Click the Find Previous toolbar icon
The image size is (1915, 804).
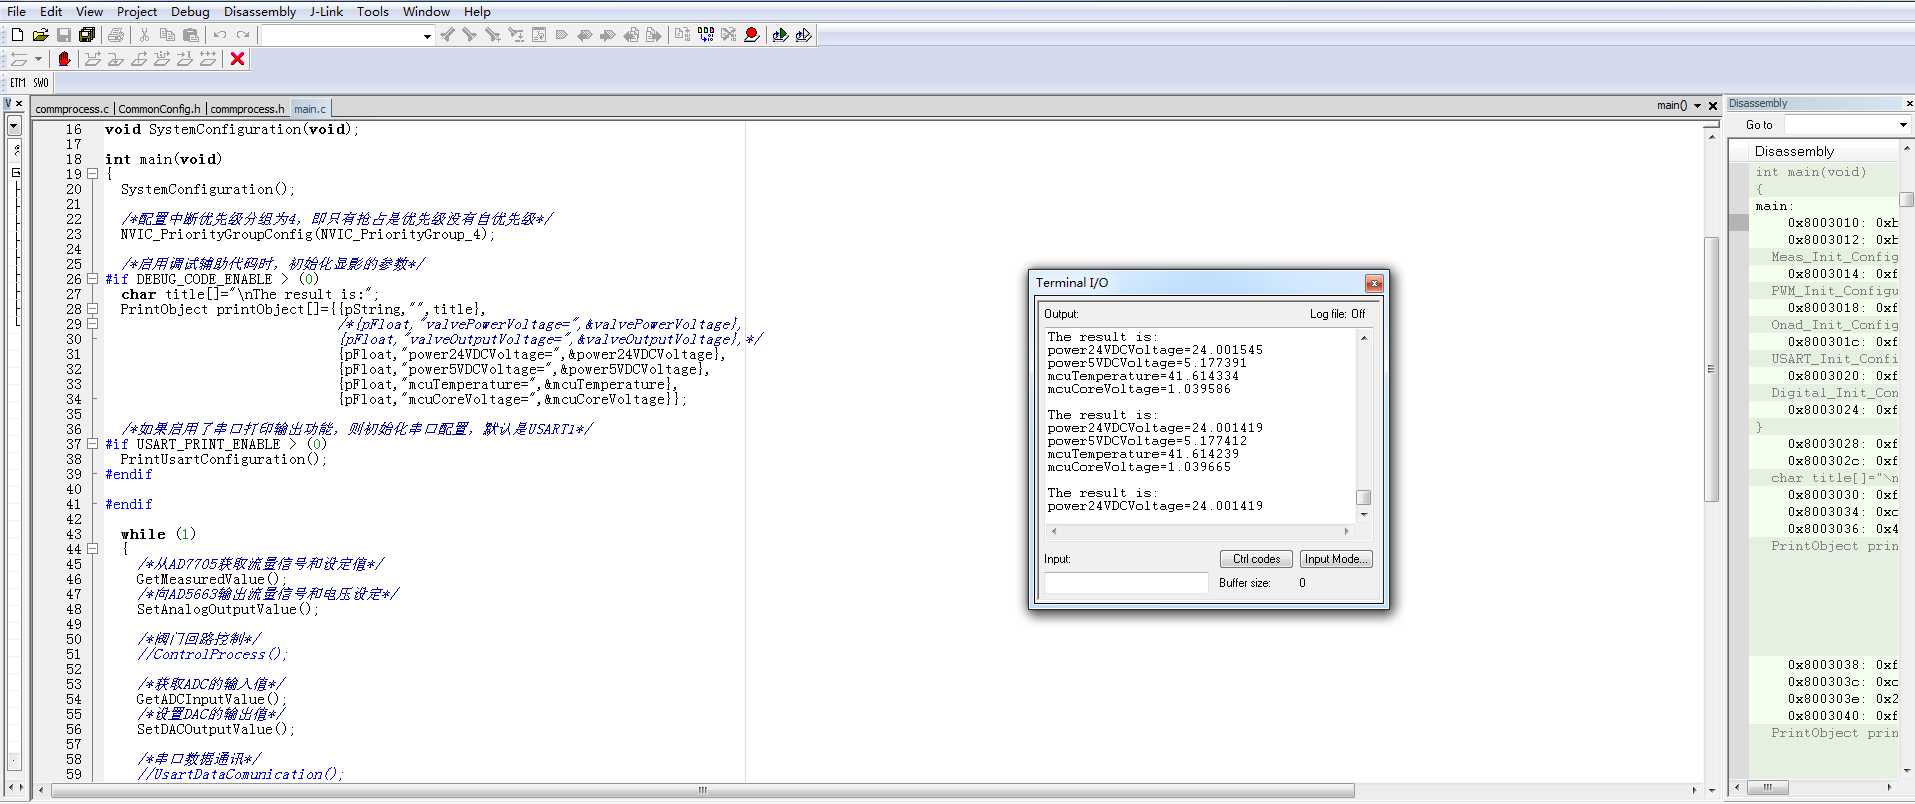coord(447,35)
